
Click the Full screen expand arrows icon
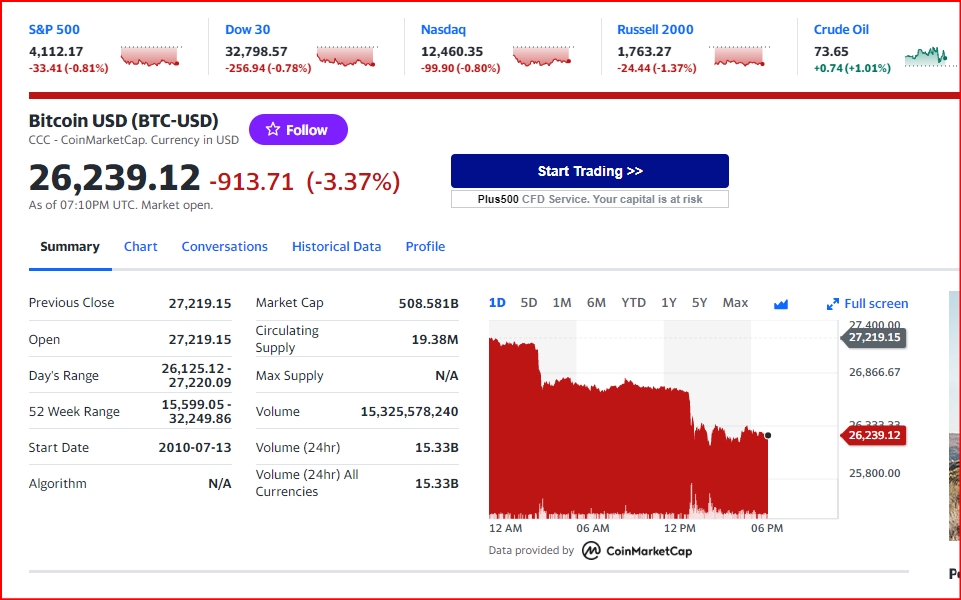(x=832, y=304)
